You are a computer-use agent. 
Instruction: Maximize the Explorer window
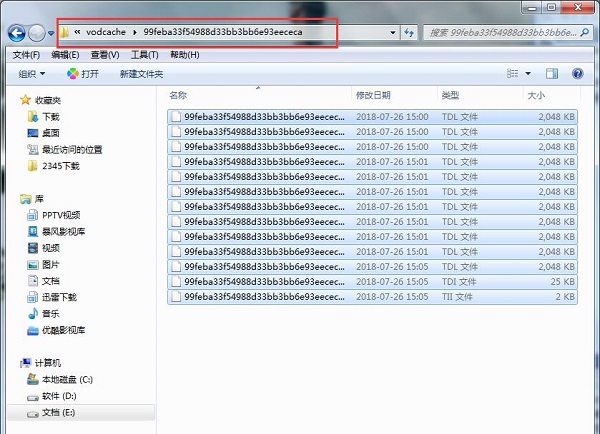[551, 7]
